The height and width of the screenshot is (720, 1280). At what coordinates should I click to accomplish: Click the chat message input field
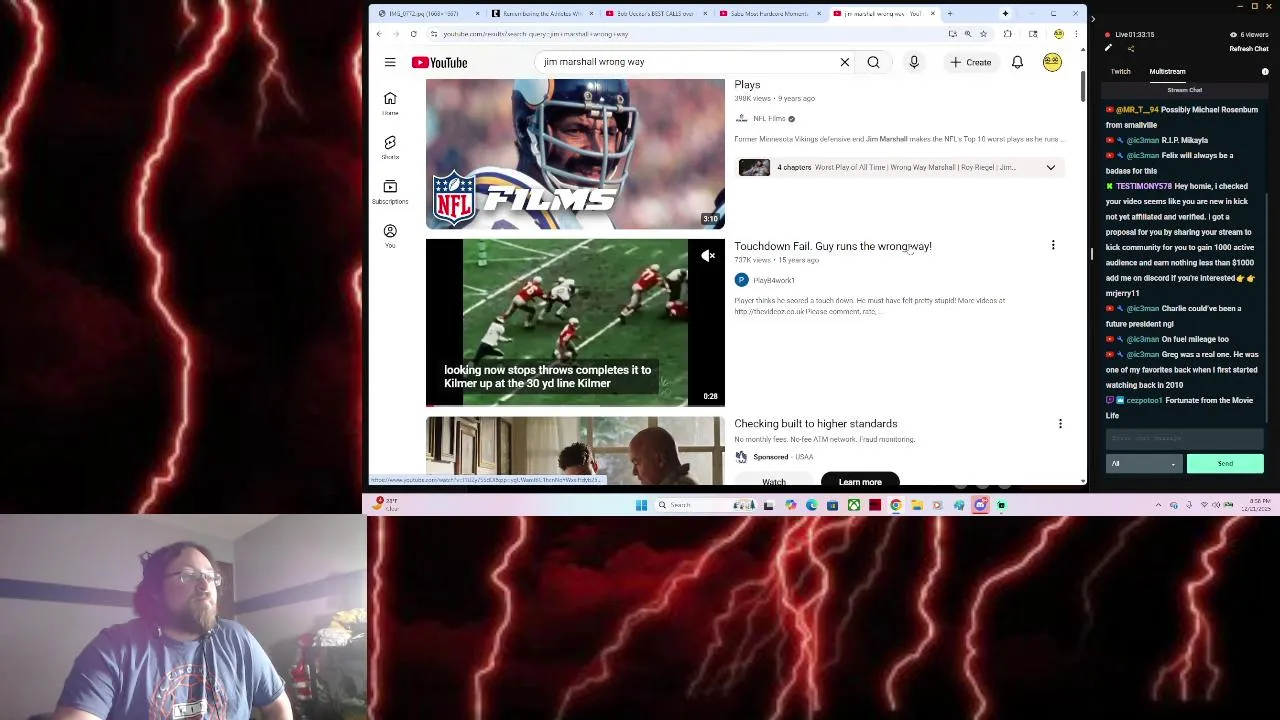click(x=1185, y=439)
